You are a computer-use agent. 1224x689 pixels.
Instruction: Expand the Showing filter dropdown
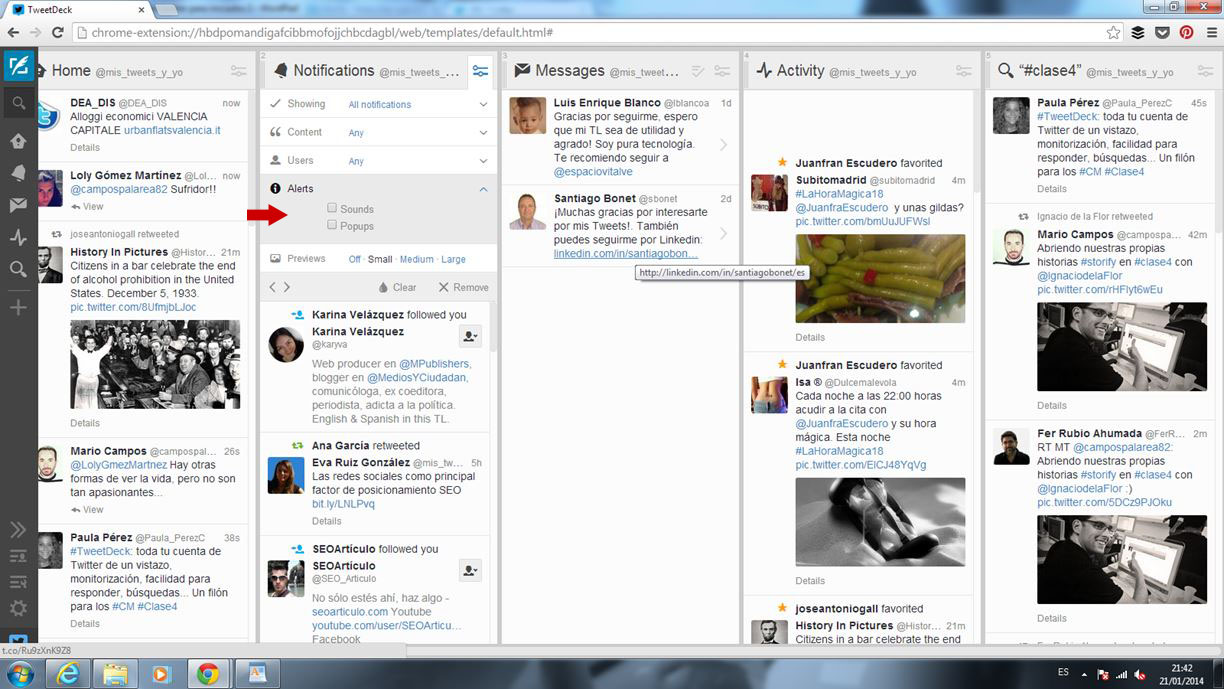483,104
